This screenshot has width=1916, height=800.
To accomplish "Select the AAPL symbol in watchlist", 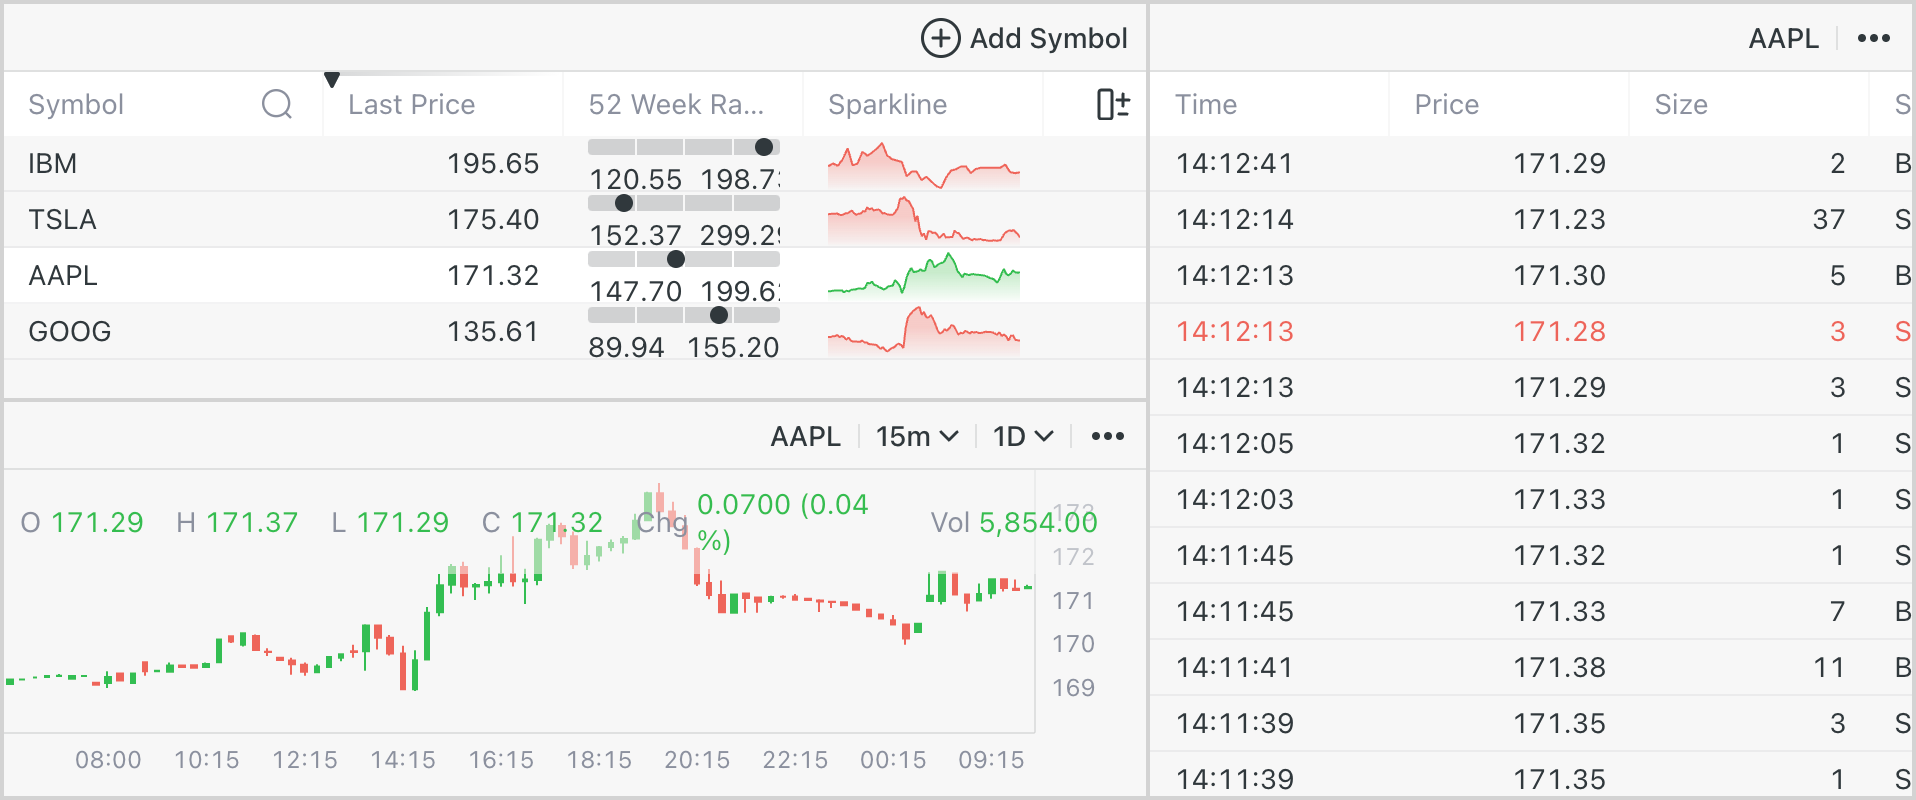I will [x=63, y=275].
